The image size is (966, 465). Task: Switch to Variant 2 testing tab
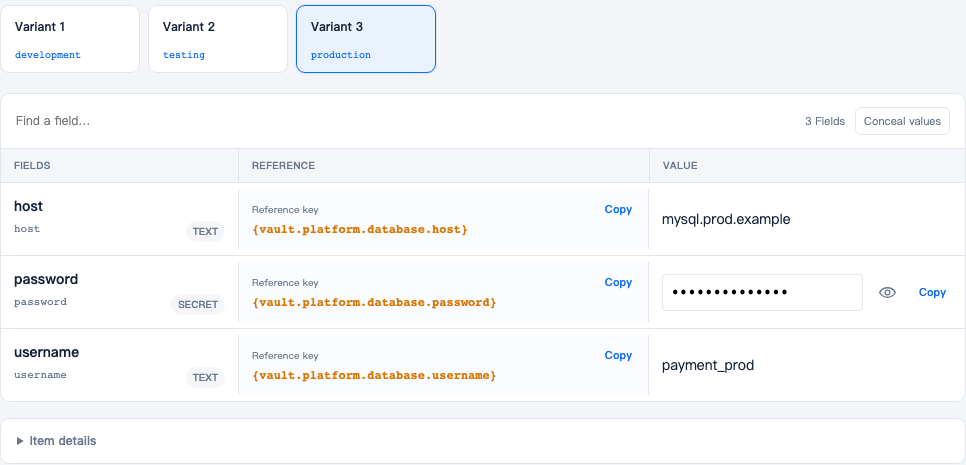(x=217, y=39)
